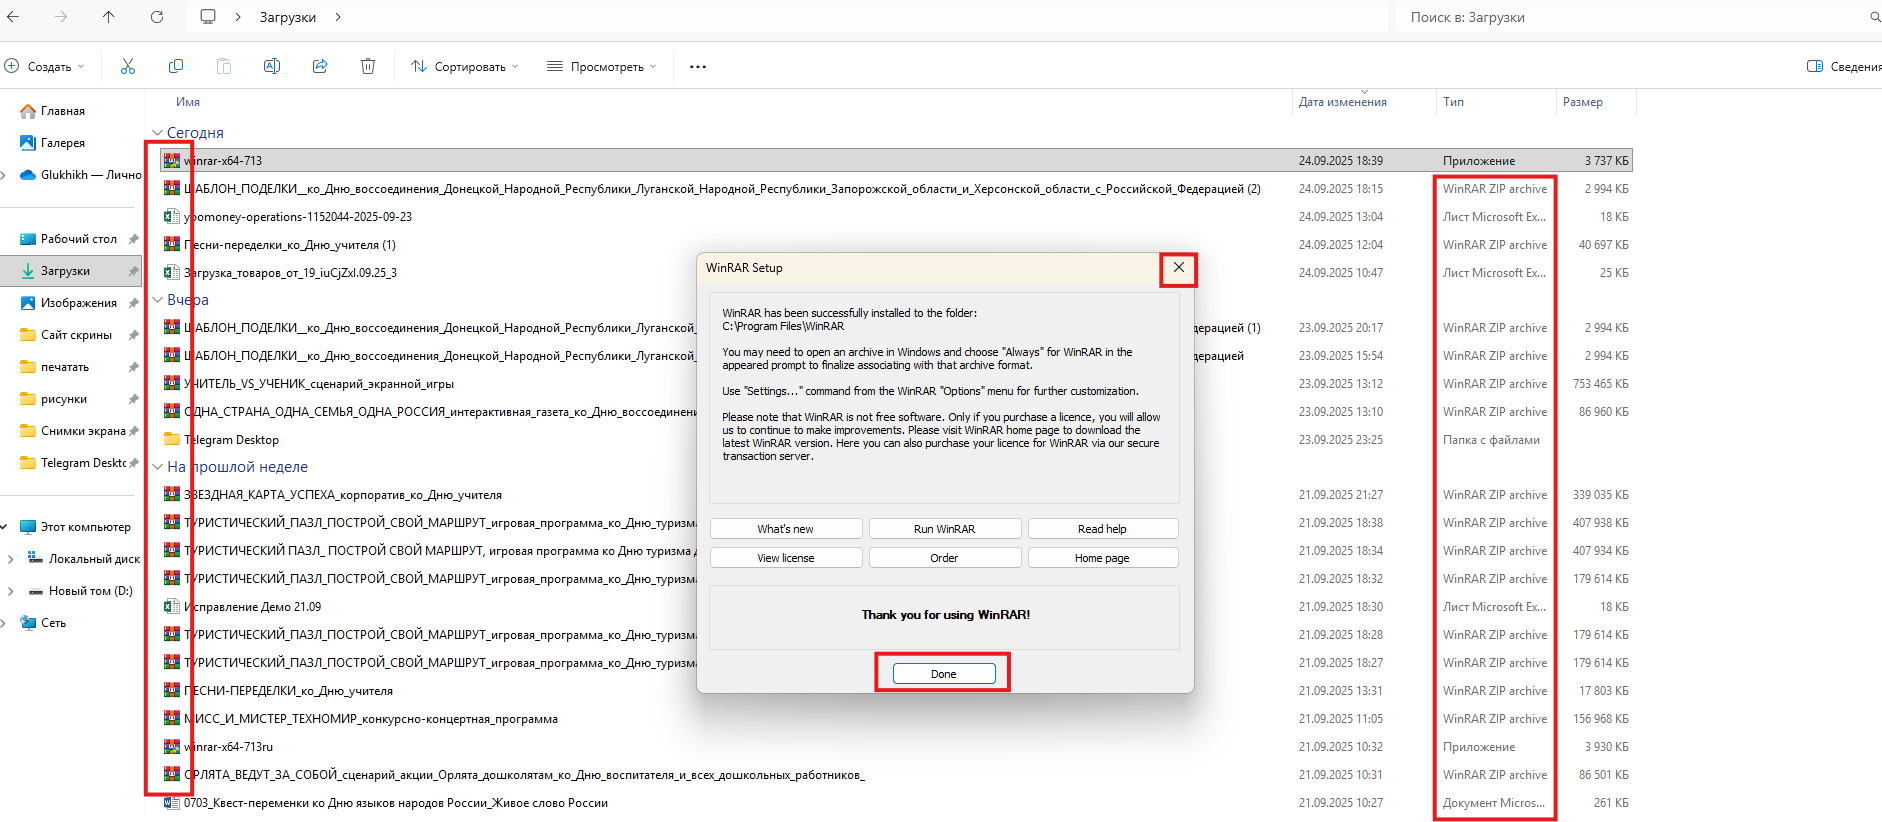Sort by Дата изменения column header
1882x822 pixels.
(1342, 102)
